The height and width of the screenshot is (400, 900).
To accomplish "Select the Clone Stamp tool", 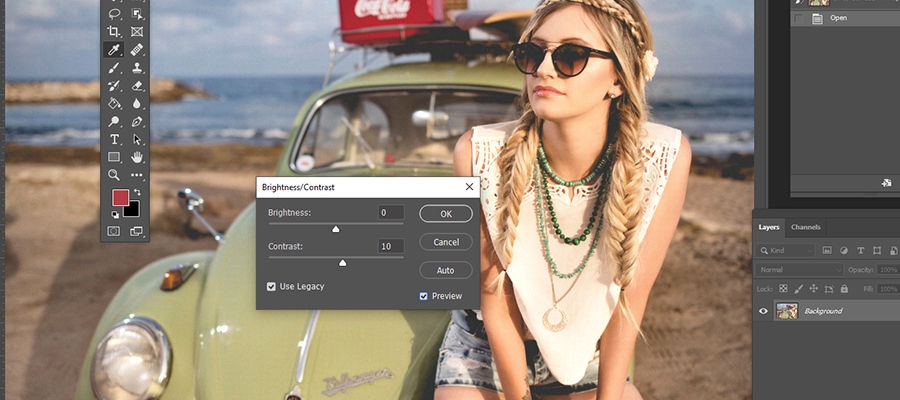I will pyautogui.click(x=137, y=68).
